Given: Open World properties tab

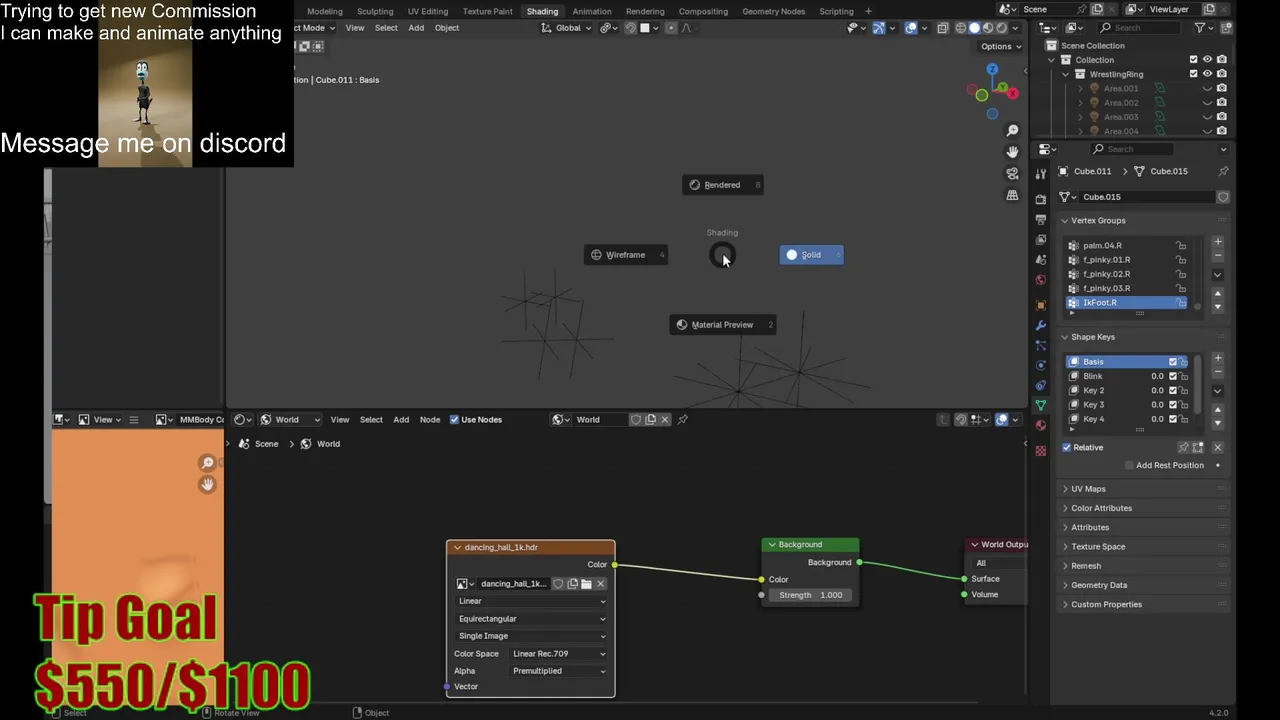Looking at the screenshot, I should (x=1041, y=280).
